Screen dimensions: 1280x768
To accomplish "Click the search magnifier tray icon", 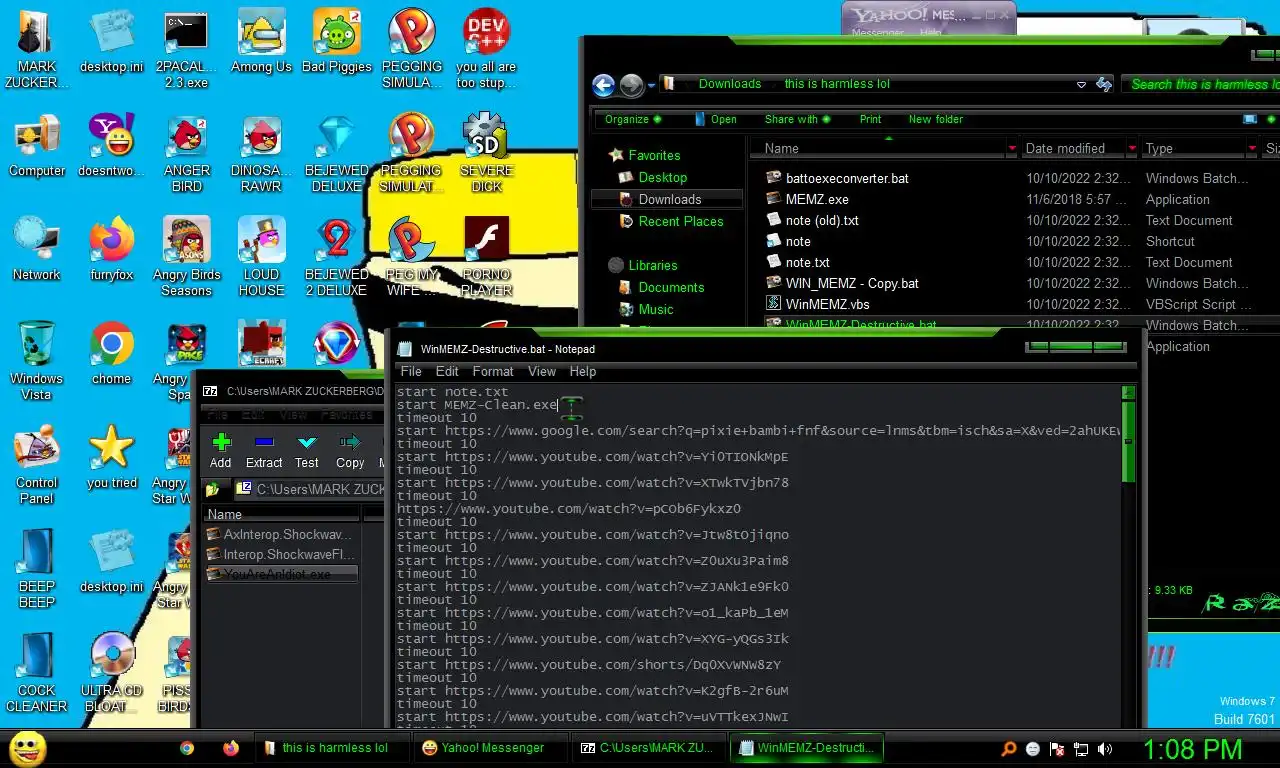I will [1009, 748].
